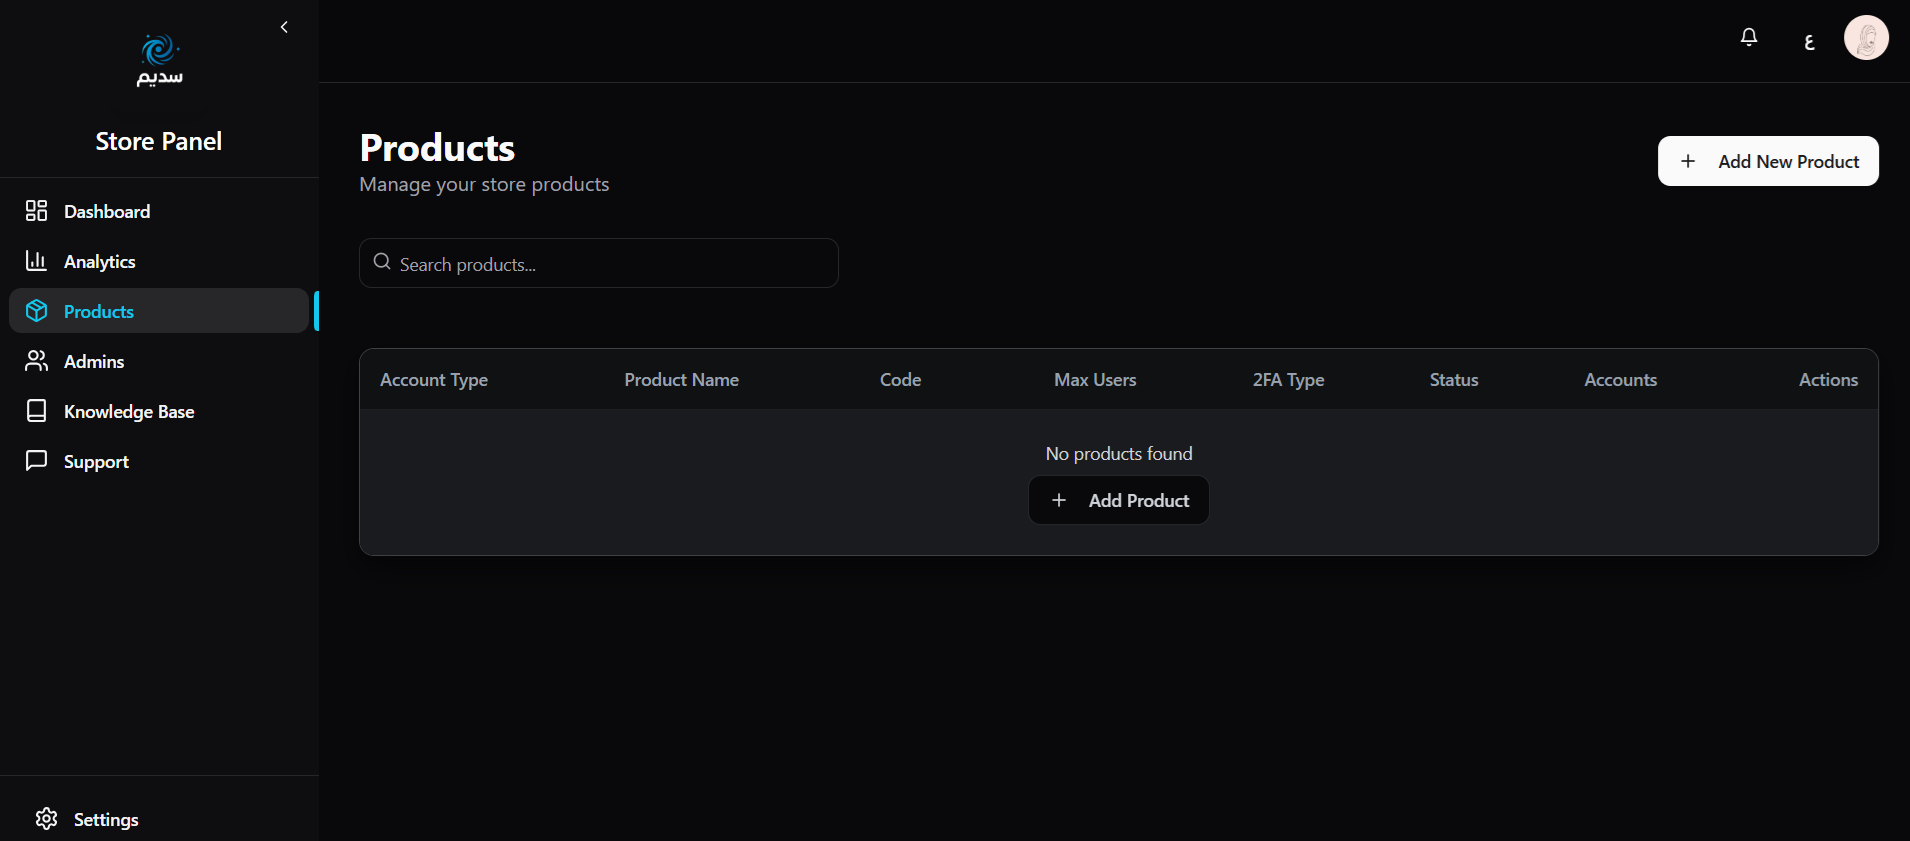Viewport: 1910px width, 841px height.
Task: Click the Status column header
Action: 1453,380
